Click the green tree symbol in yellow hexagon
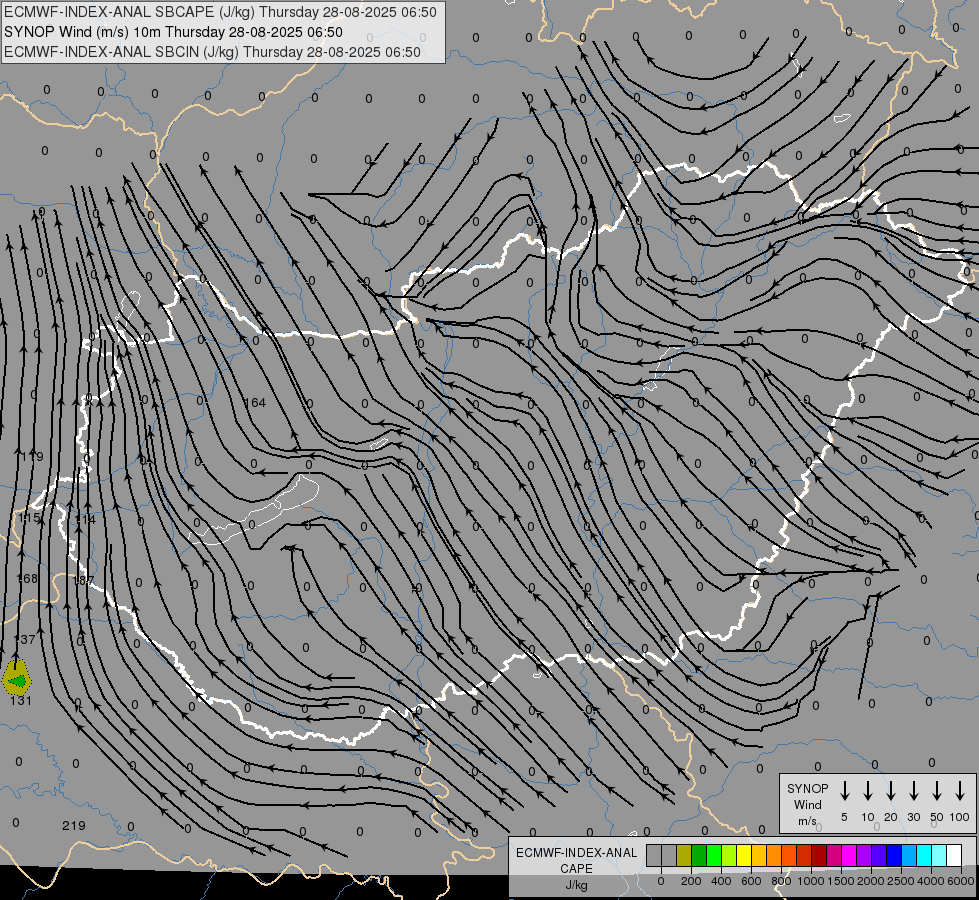The image size is (979, 900). pyautogui.click(x=17, y=680)
